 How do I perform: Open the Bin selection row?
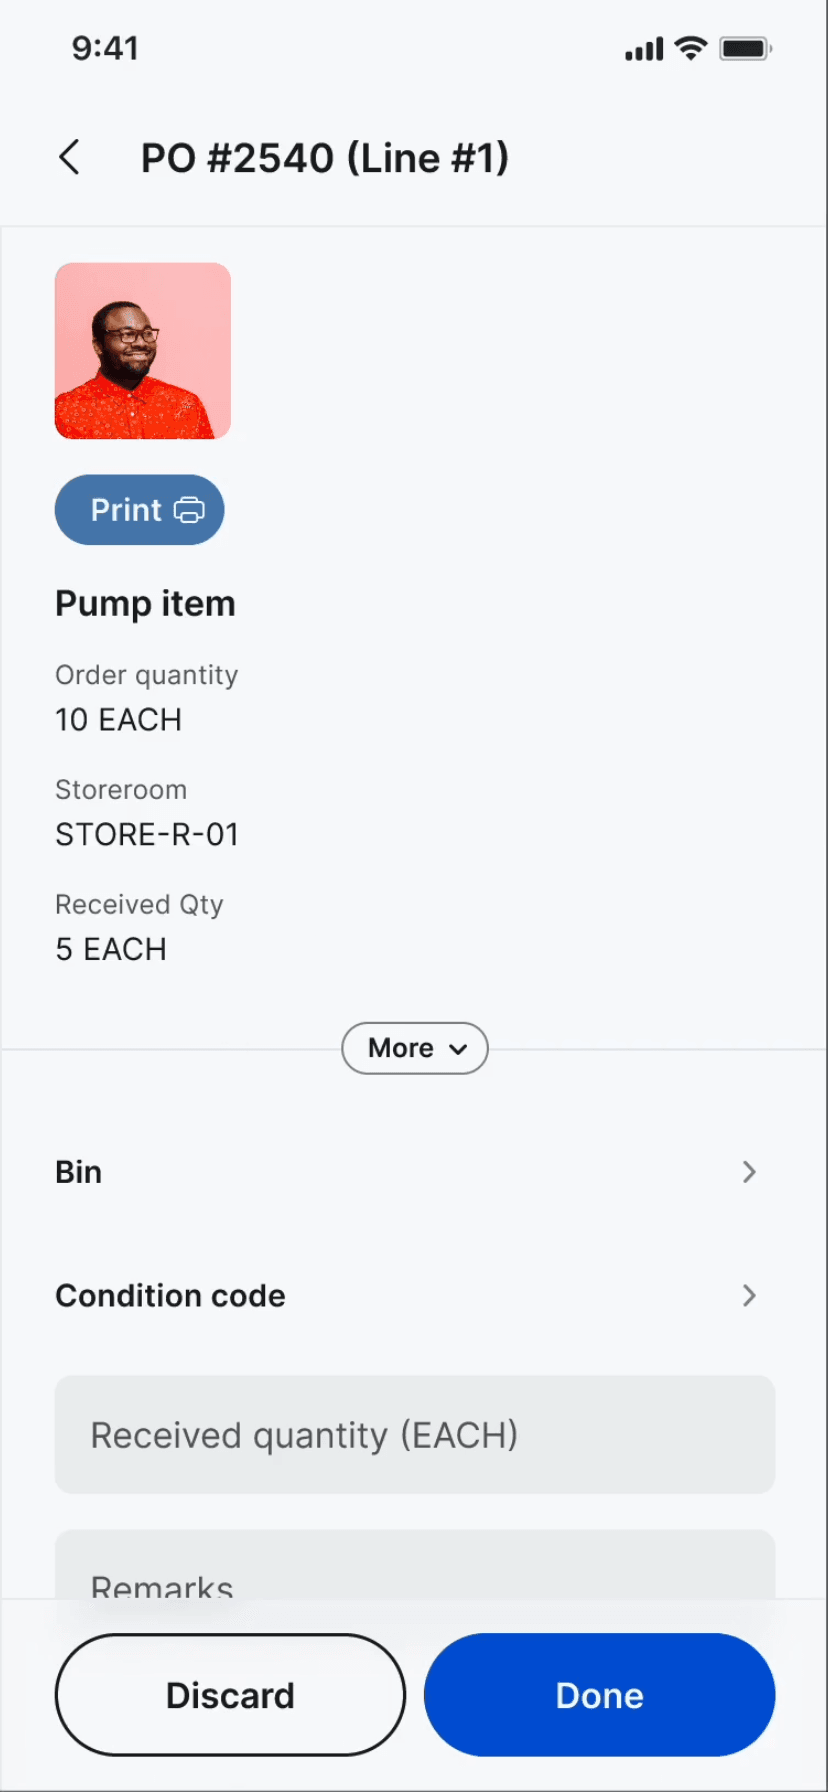click(400, 1172)
